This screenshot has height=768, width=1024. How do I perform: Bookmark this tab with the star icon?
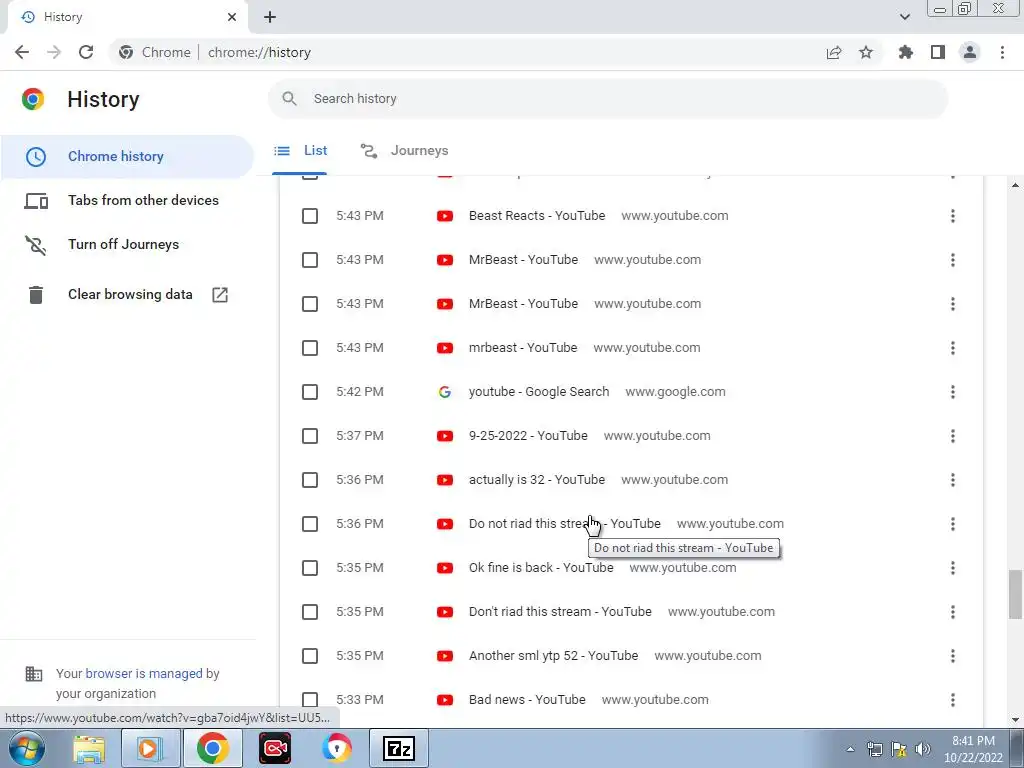[x=866, y=52]
